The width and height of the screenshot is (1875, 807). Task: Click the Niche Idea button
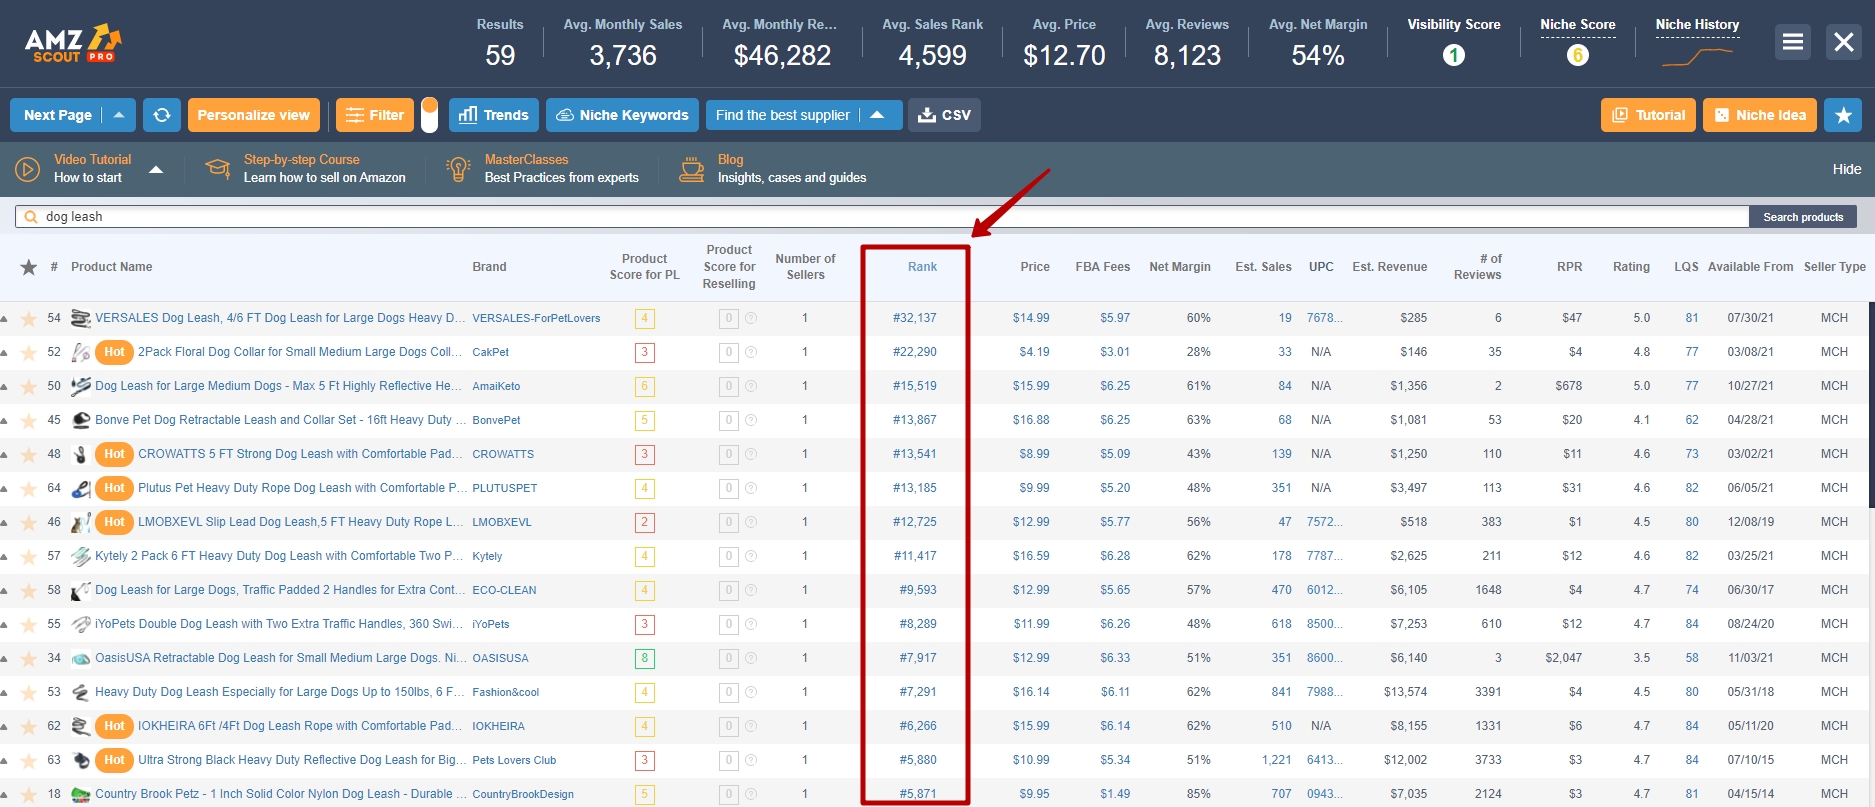1760,115
